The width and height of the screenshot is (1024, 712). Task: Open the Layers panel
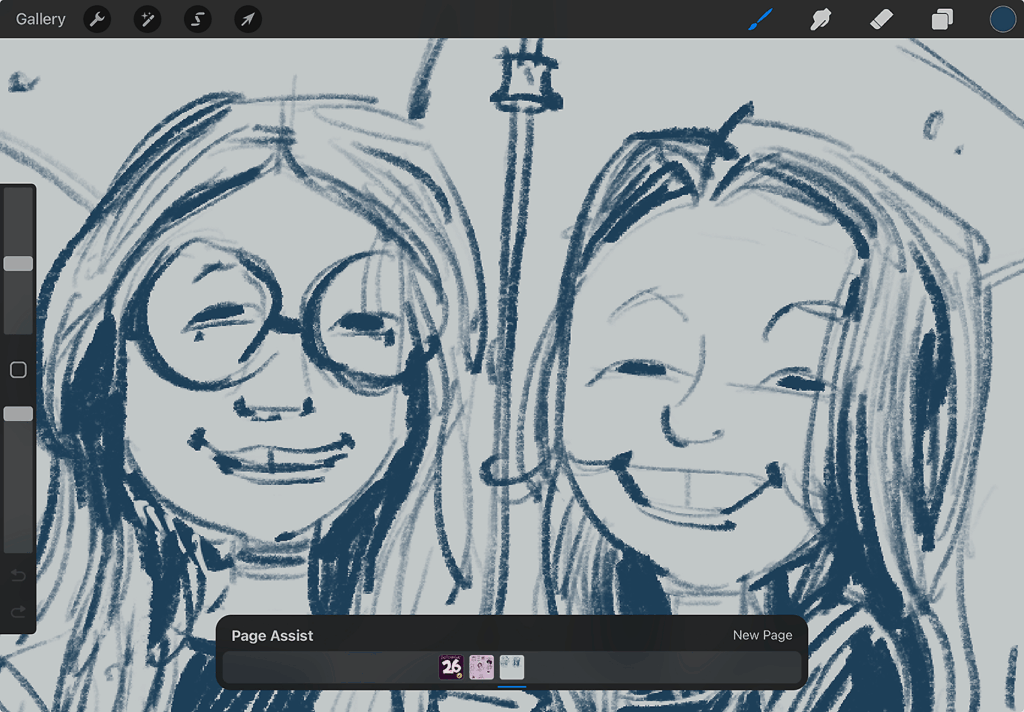coord(942,19)
